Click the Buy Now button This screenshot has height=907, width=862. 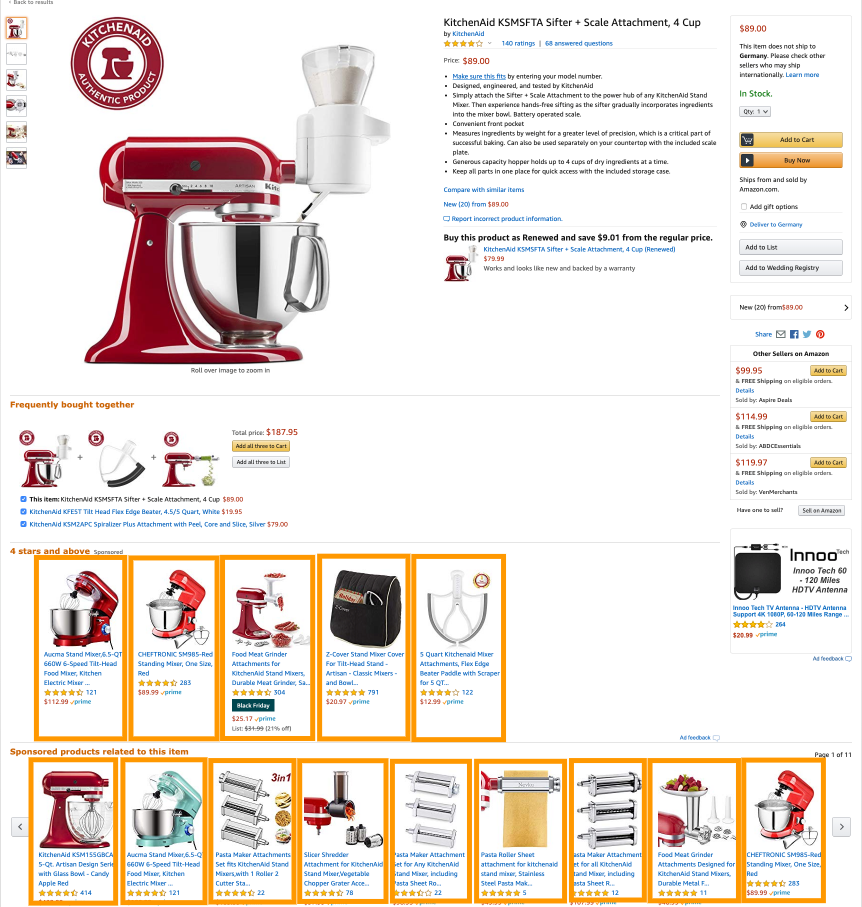(790, 160)
